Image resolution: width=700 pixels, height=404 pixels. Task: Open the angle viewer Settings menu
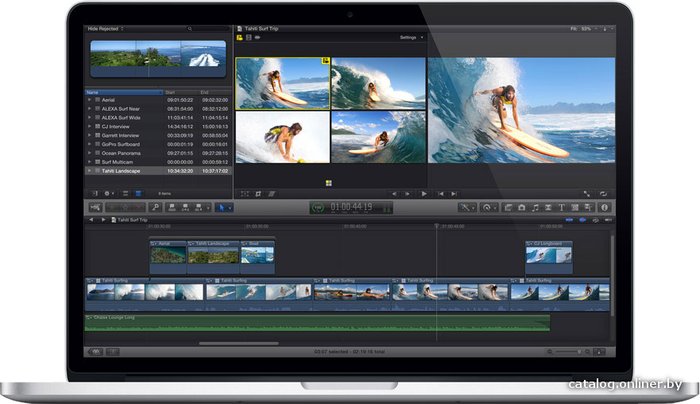pyautogui.click(x=411, y=37)
